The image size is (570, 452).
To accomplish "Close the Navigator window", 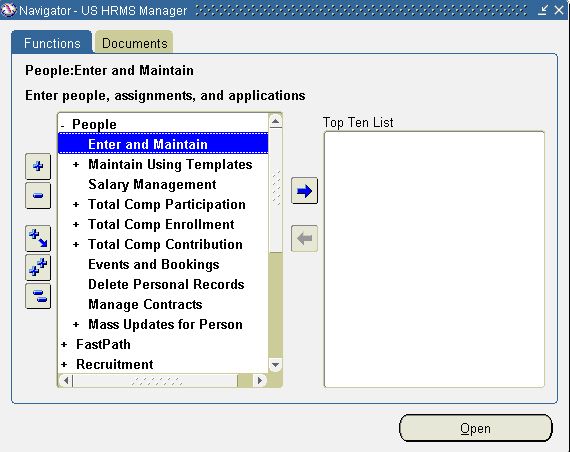I will (559, 10).
